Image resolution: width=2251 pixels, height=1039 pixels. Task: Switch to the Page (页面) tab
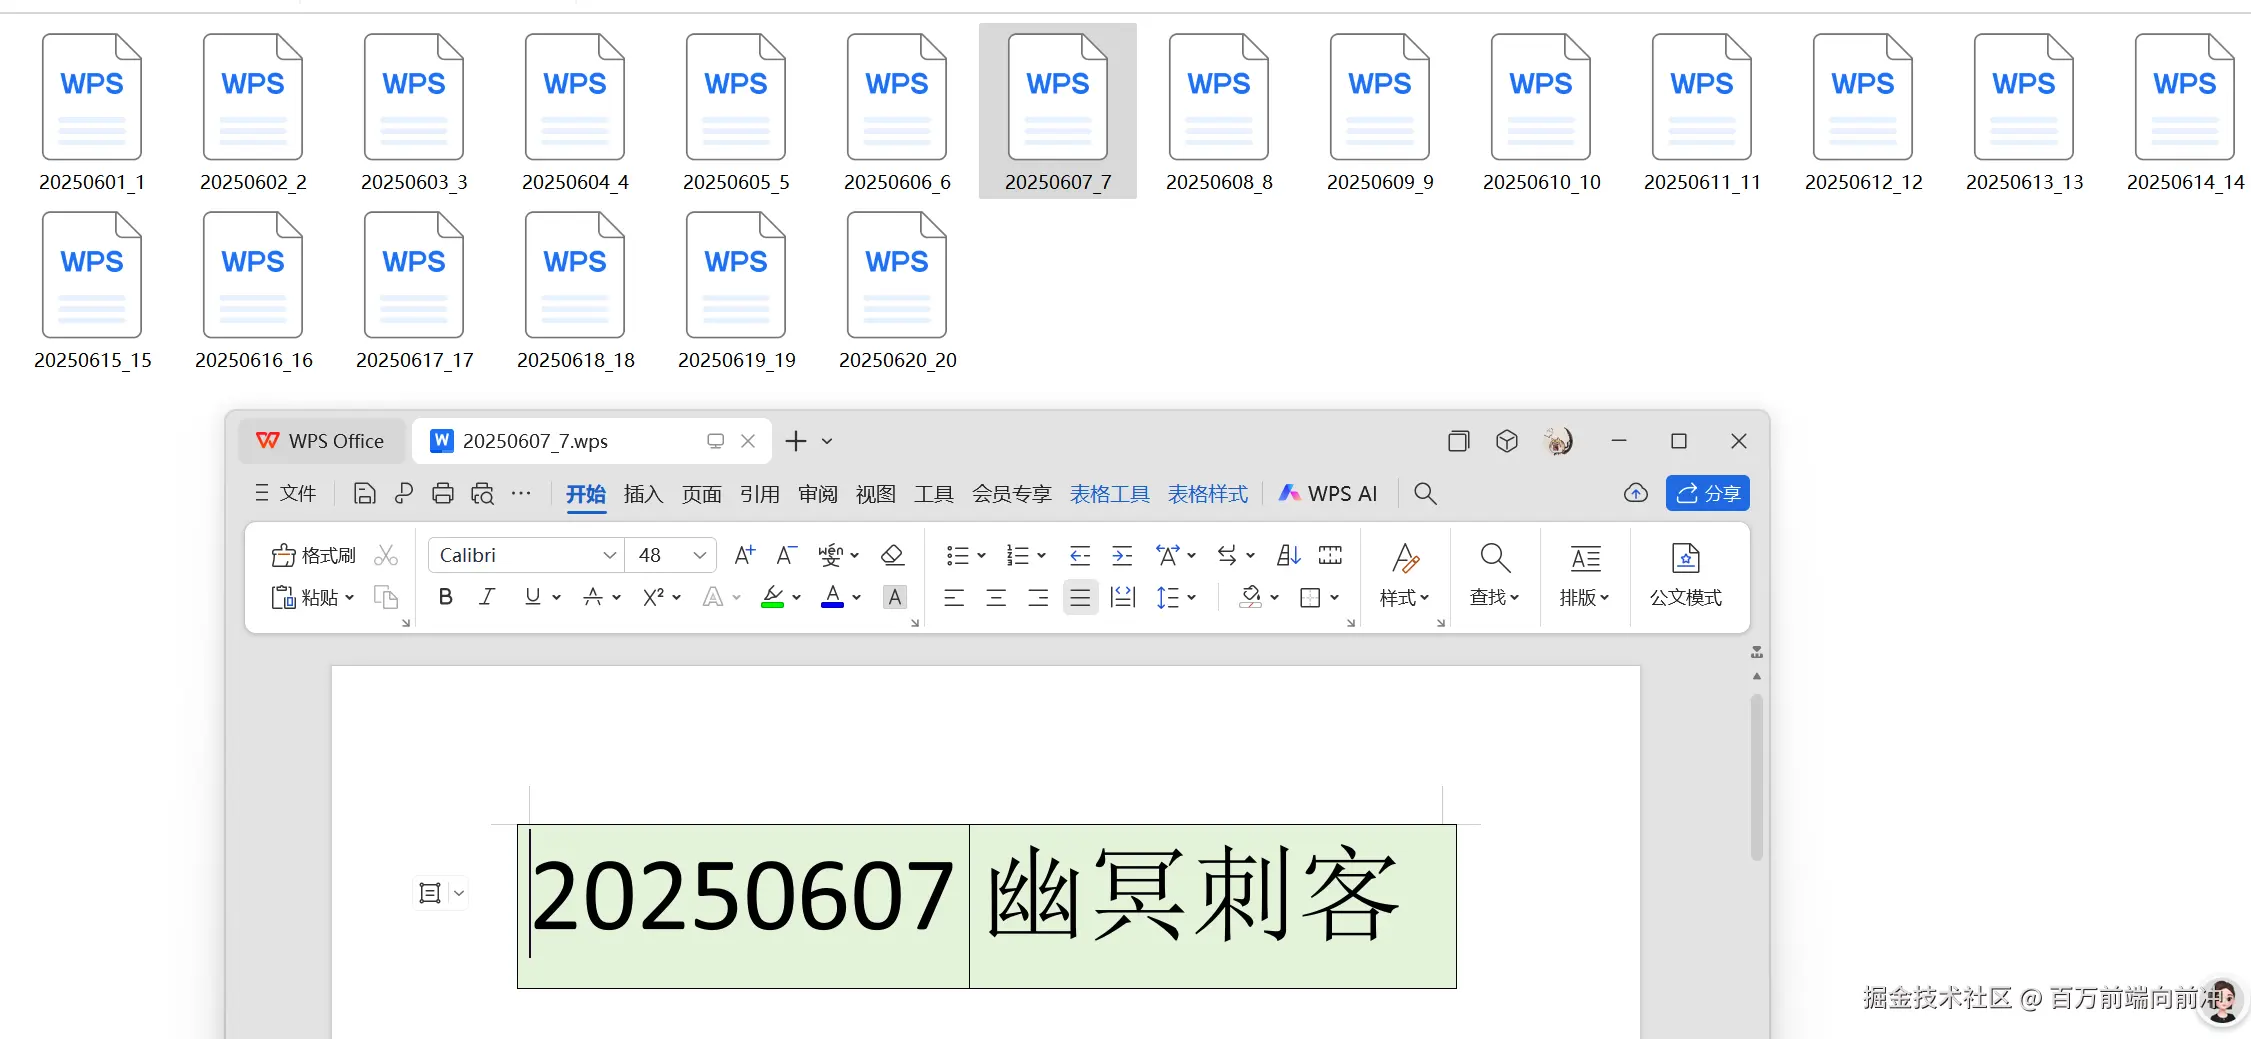(701, 493)
